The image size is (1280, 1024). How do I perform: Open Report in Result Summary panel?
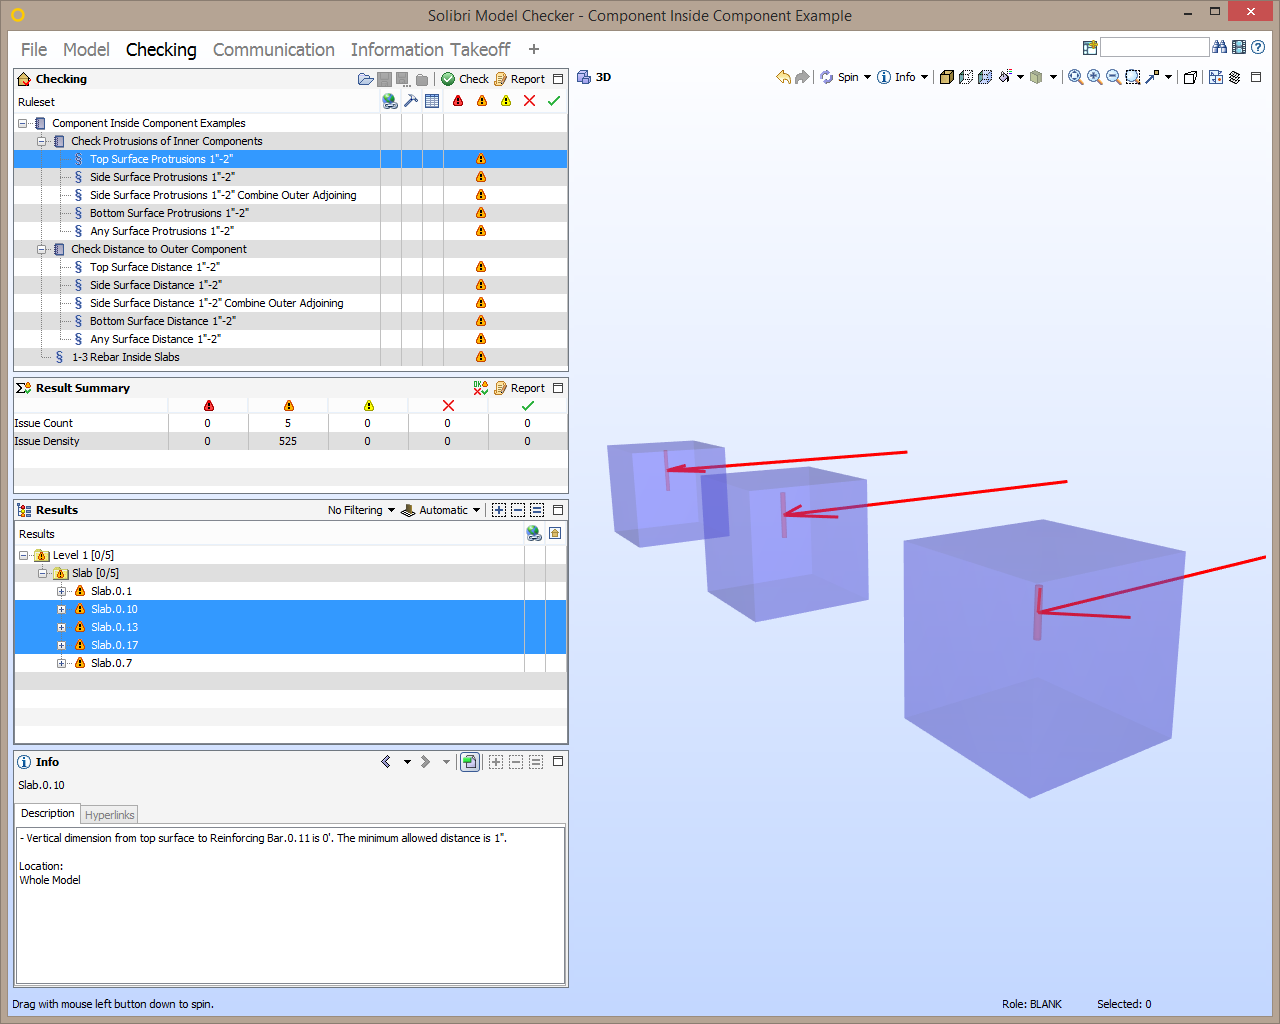pyautogui.click(x=520, y=388)
